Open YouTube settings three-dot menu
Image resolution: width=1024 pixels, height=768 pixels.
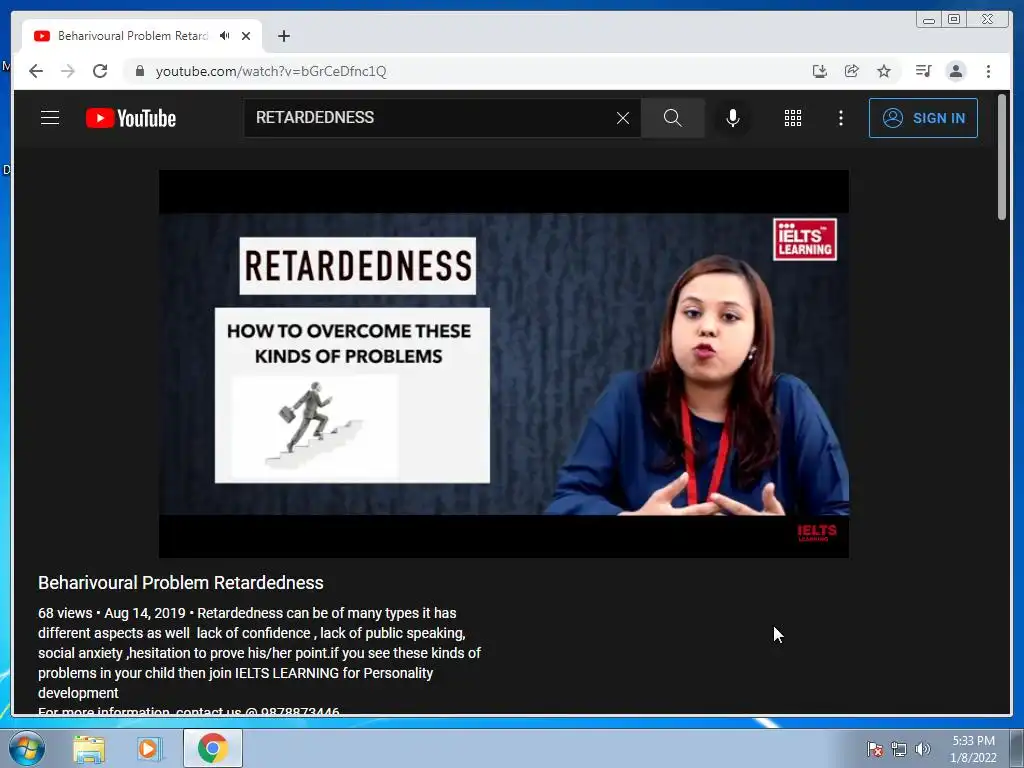(840, 118)
